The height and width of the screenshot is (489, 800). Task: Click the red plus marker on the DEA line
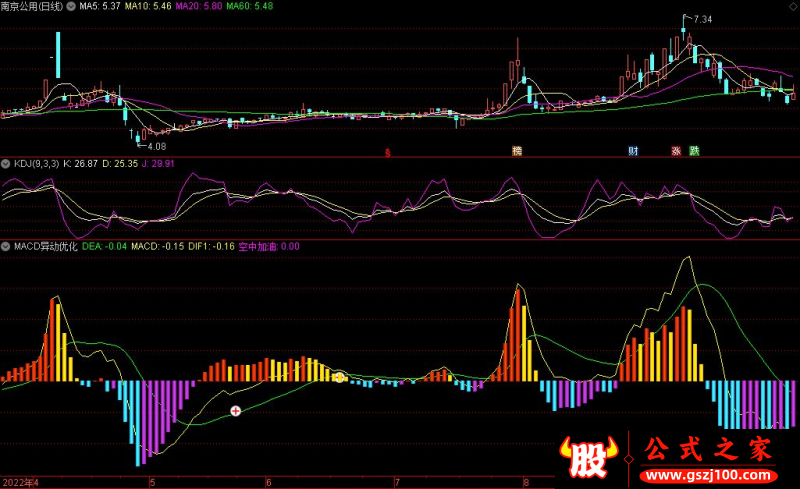236,410
